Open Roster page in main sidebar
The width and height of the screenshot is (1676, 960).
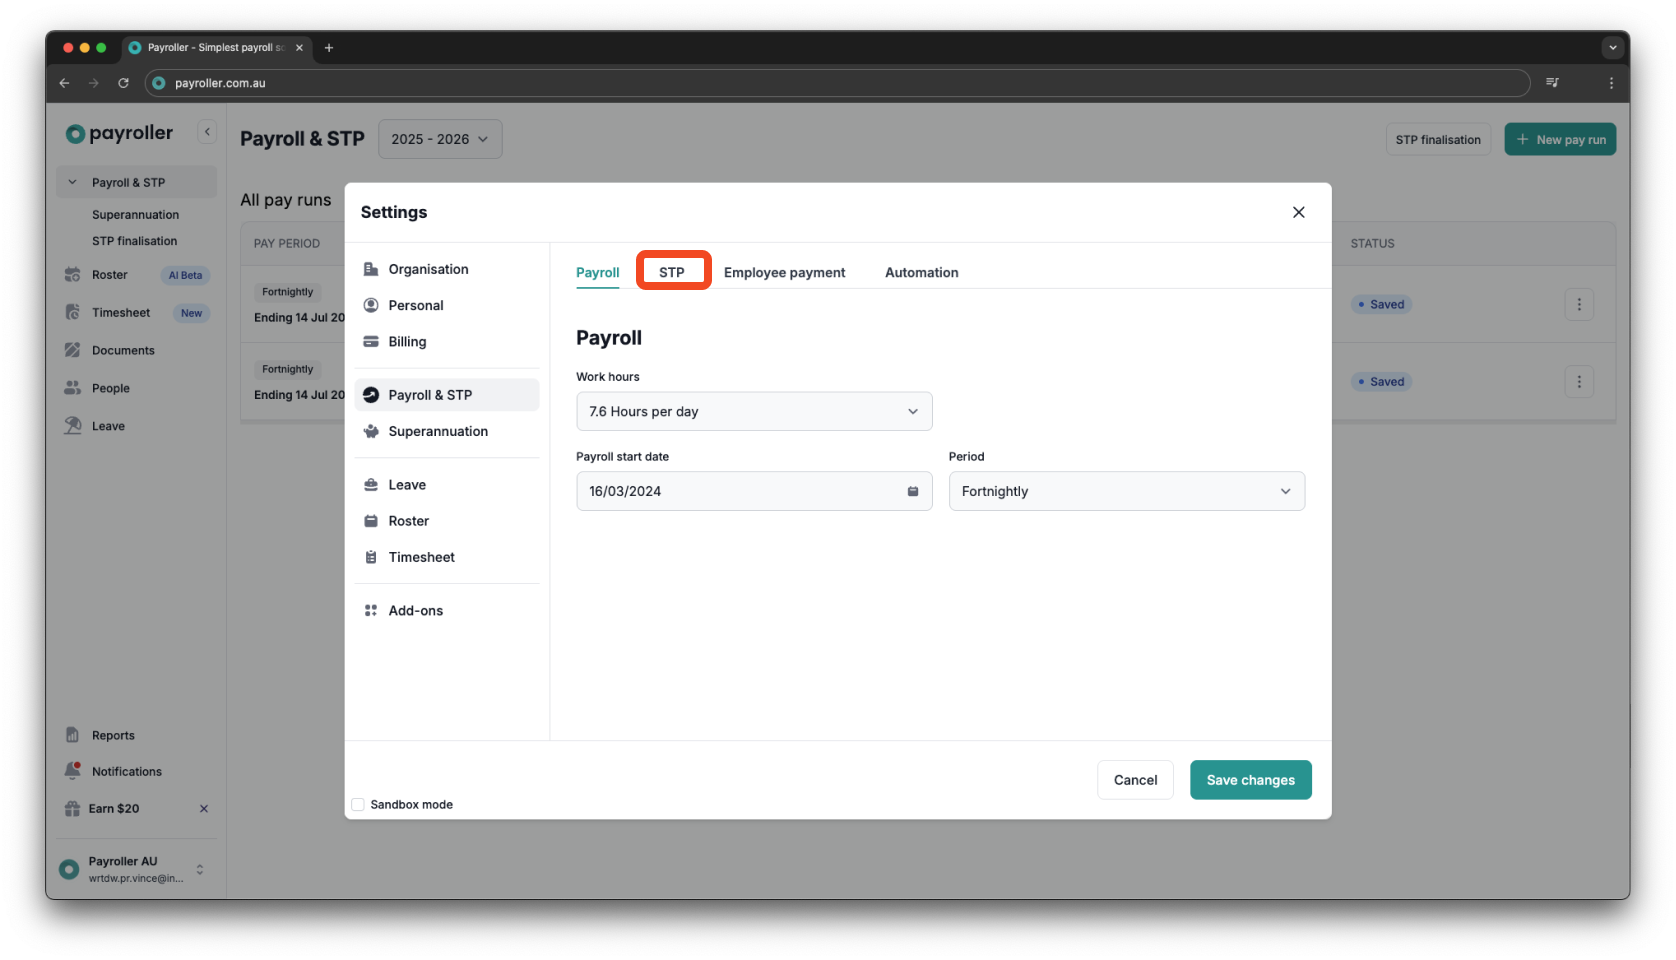(110, 275)
